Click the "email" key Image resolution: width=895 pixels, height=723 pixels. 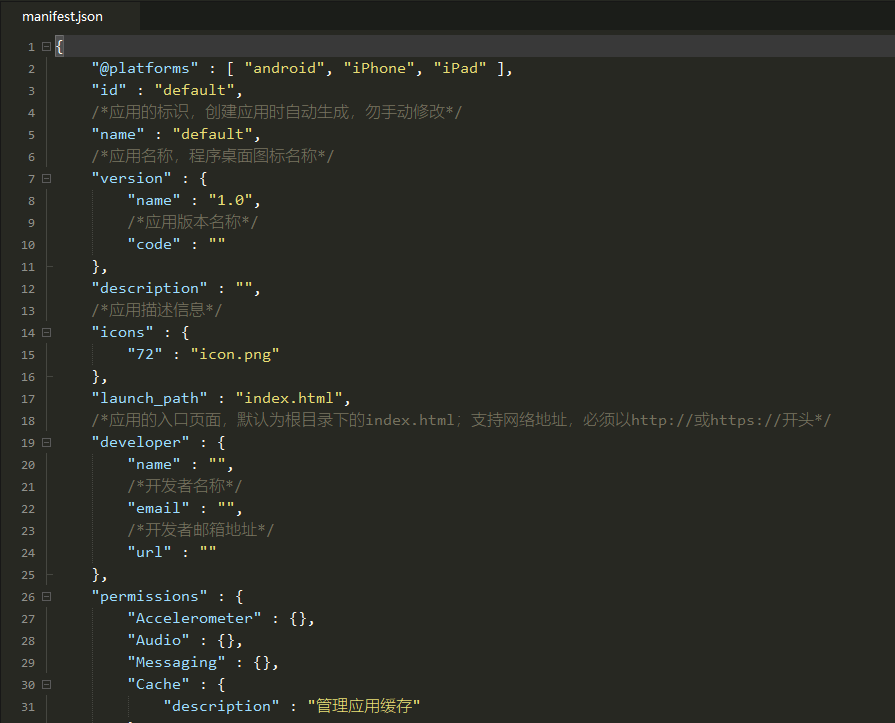(159, 508)
